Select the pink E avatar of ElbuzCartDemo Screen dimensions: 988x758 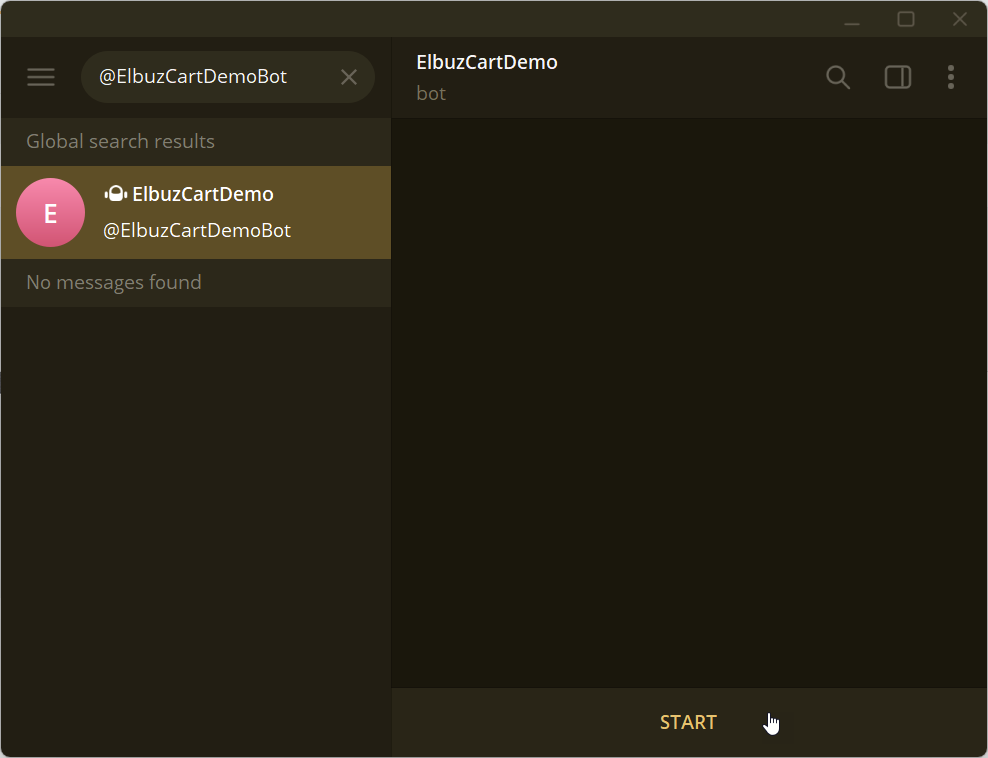pyautogui.click(x=51, y=213)
